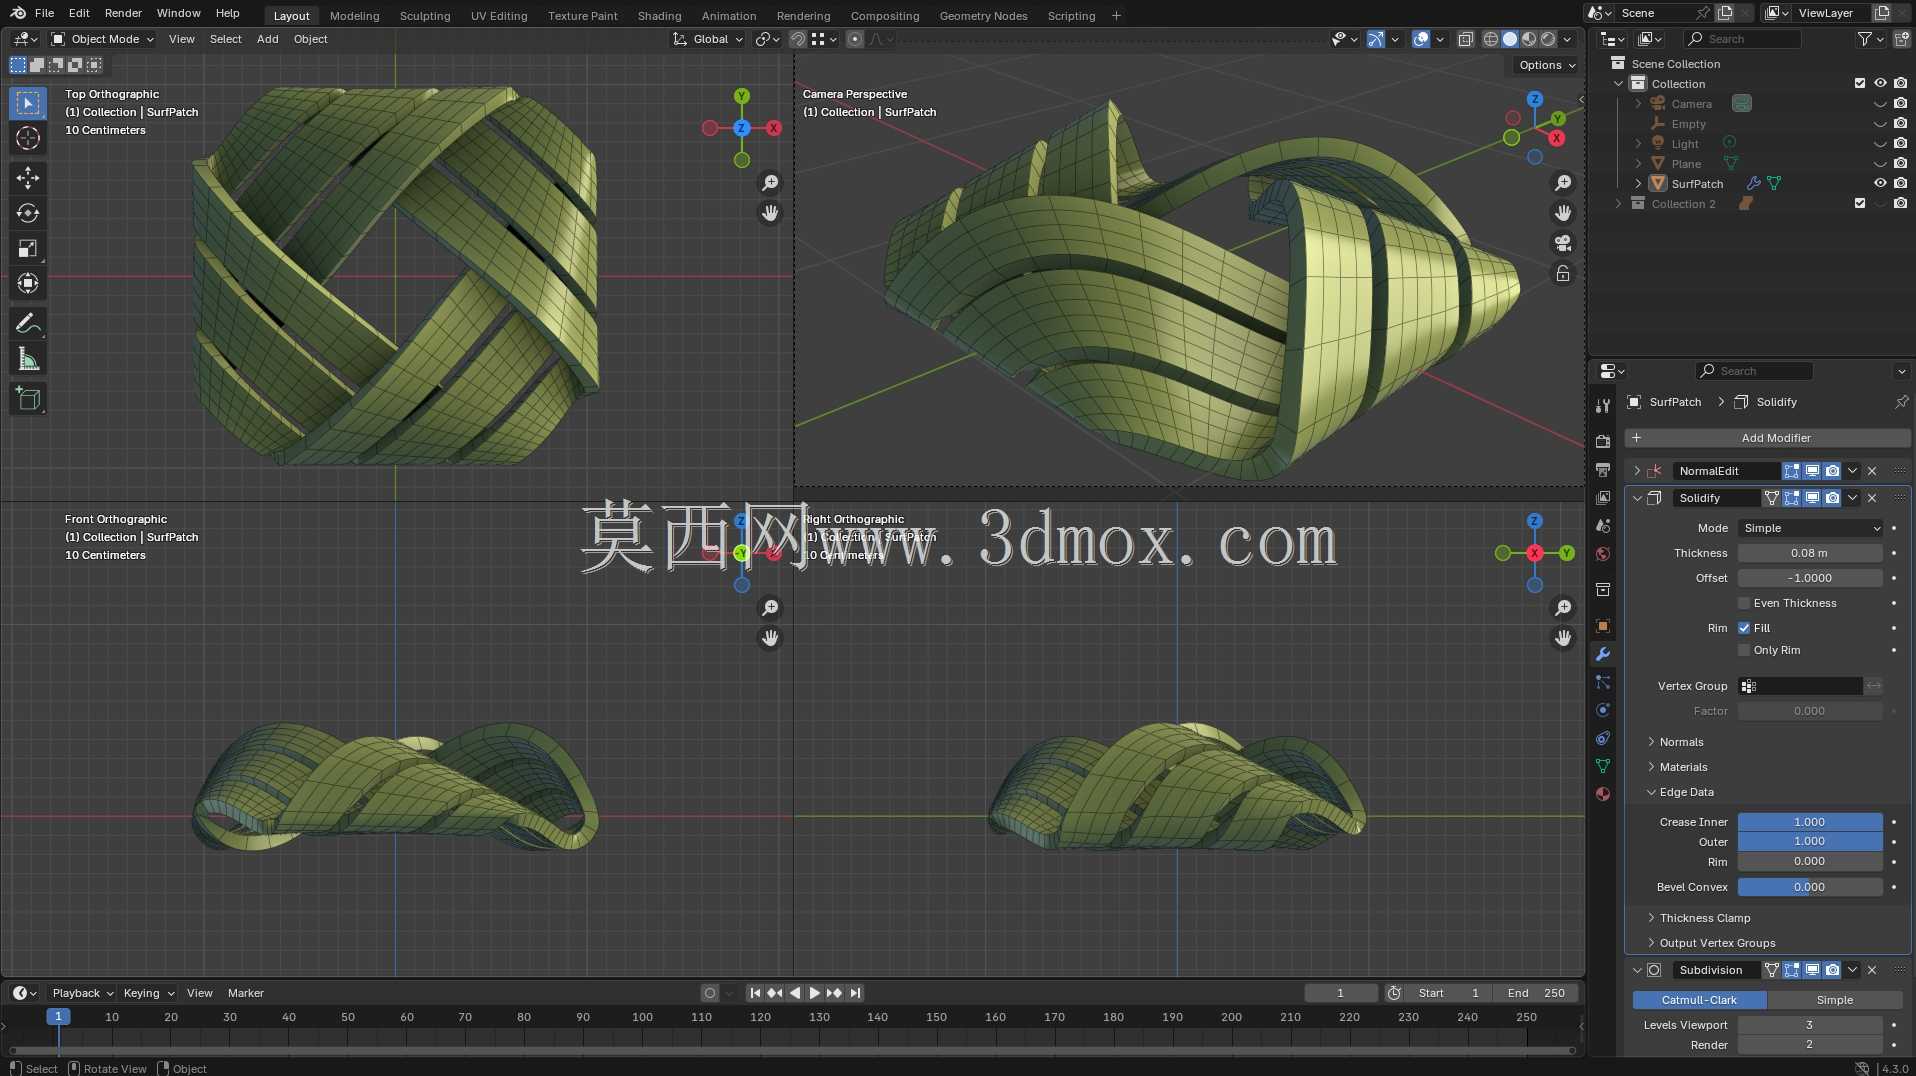Screen dimensions: 1916x1076
Task: Select the Add Cube tool
Action: point(28,399)
